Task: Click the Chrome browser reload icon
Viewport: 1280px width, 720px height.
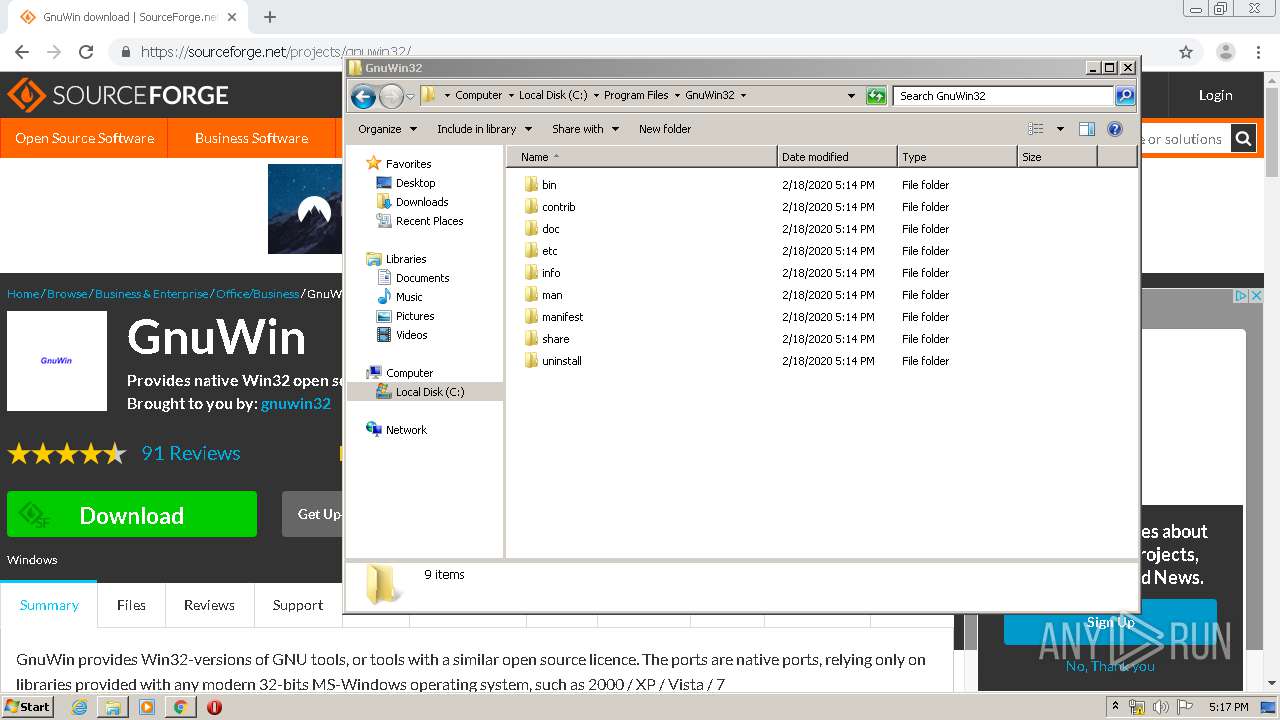Action: (x=86, y=52)
